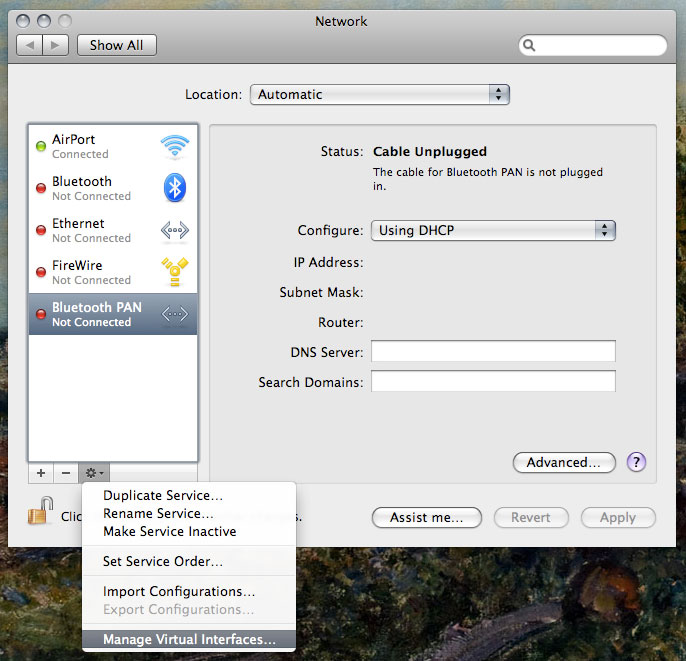Click the magnifier icon in search field

coord(529,45)
